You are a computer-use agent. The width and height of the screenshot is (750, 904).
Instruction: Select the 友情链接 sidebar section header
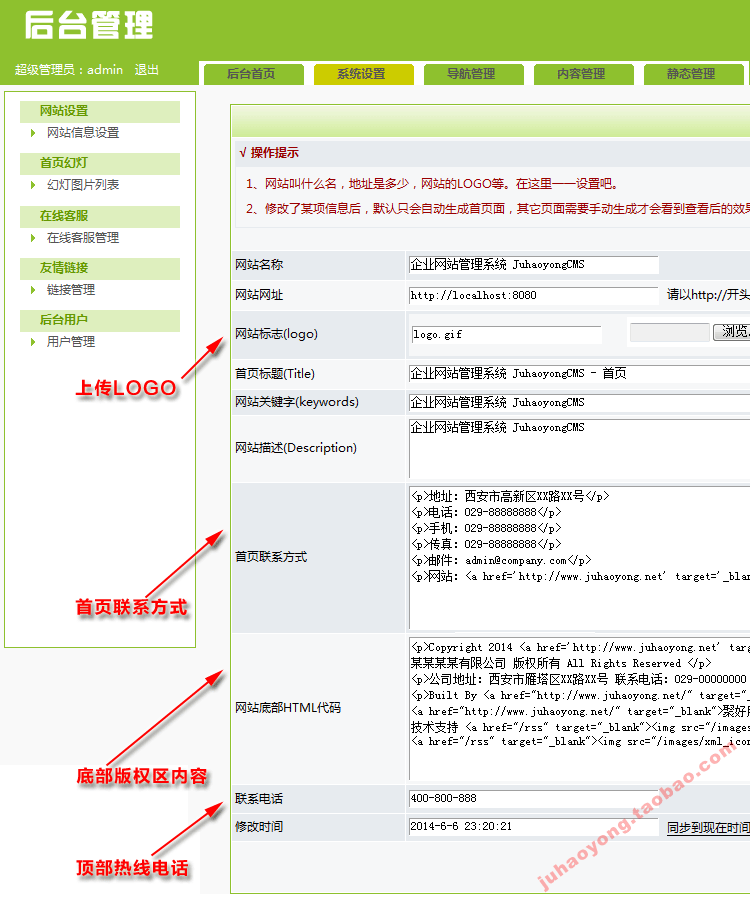tap(100, 268)
